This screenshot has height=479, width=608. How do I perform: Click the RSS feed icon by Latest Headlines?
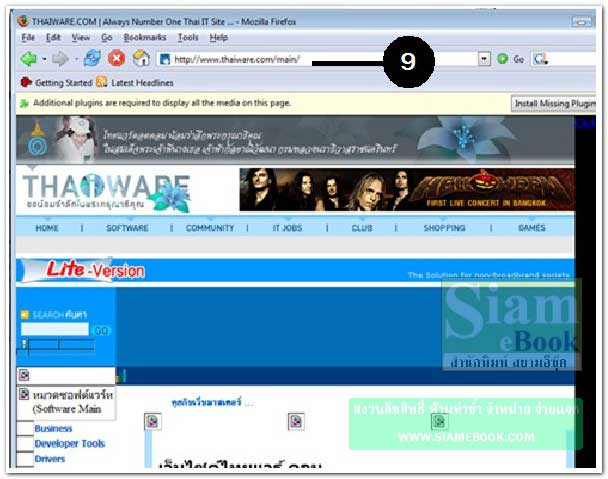tap(102, 82)
